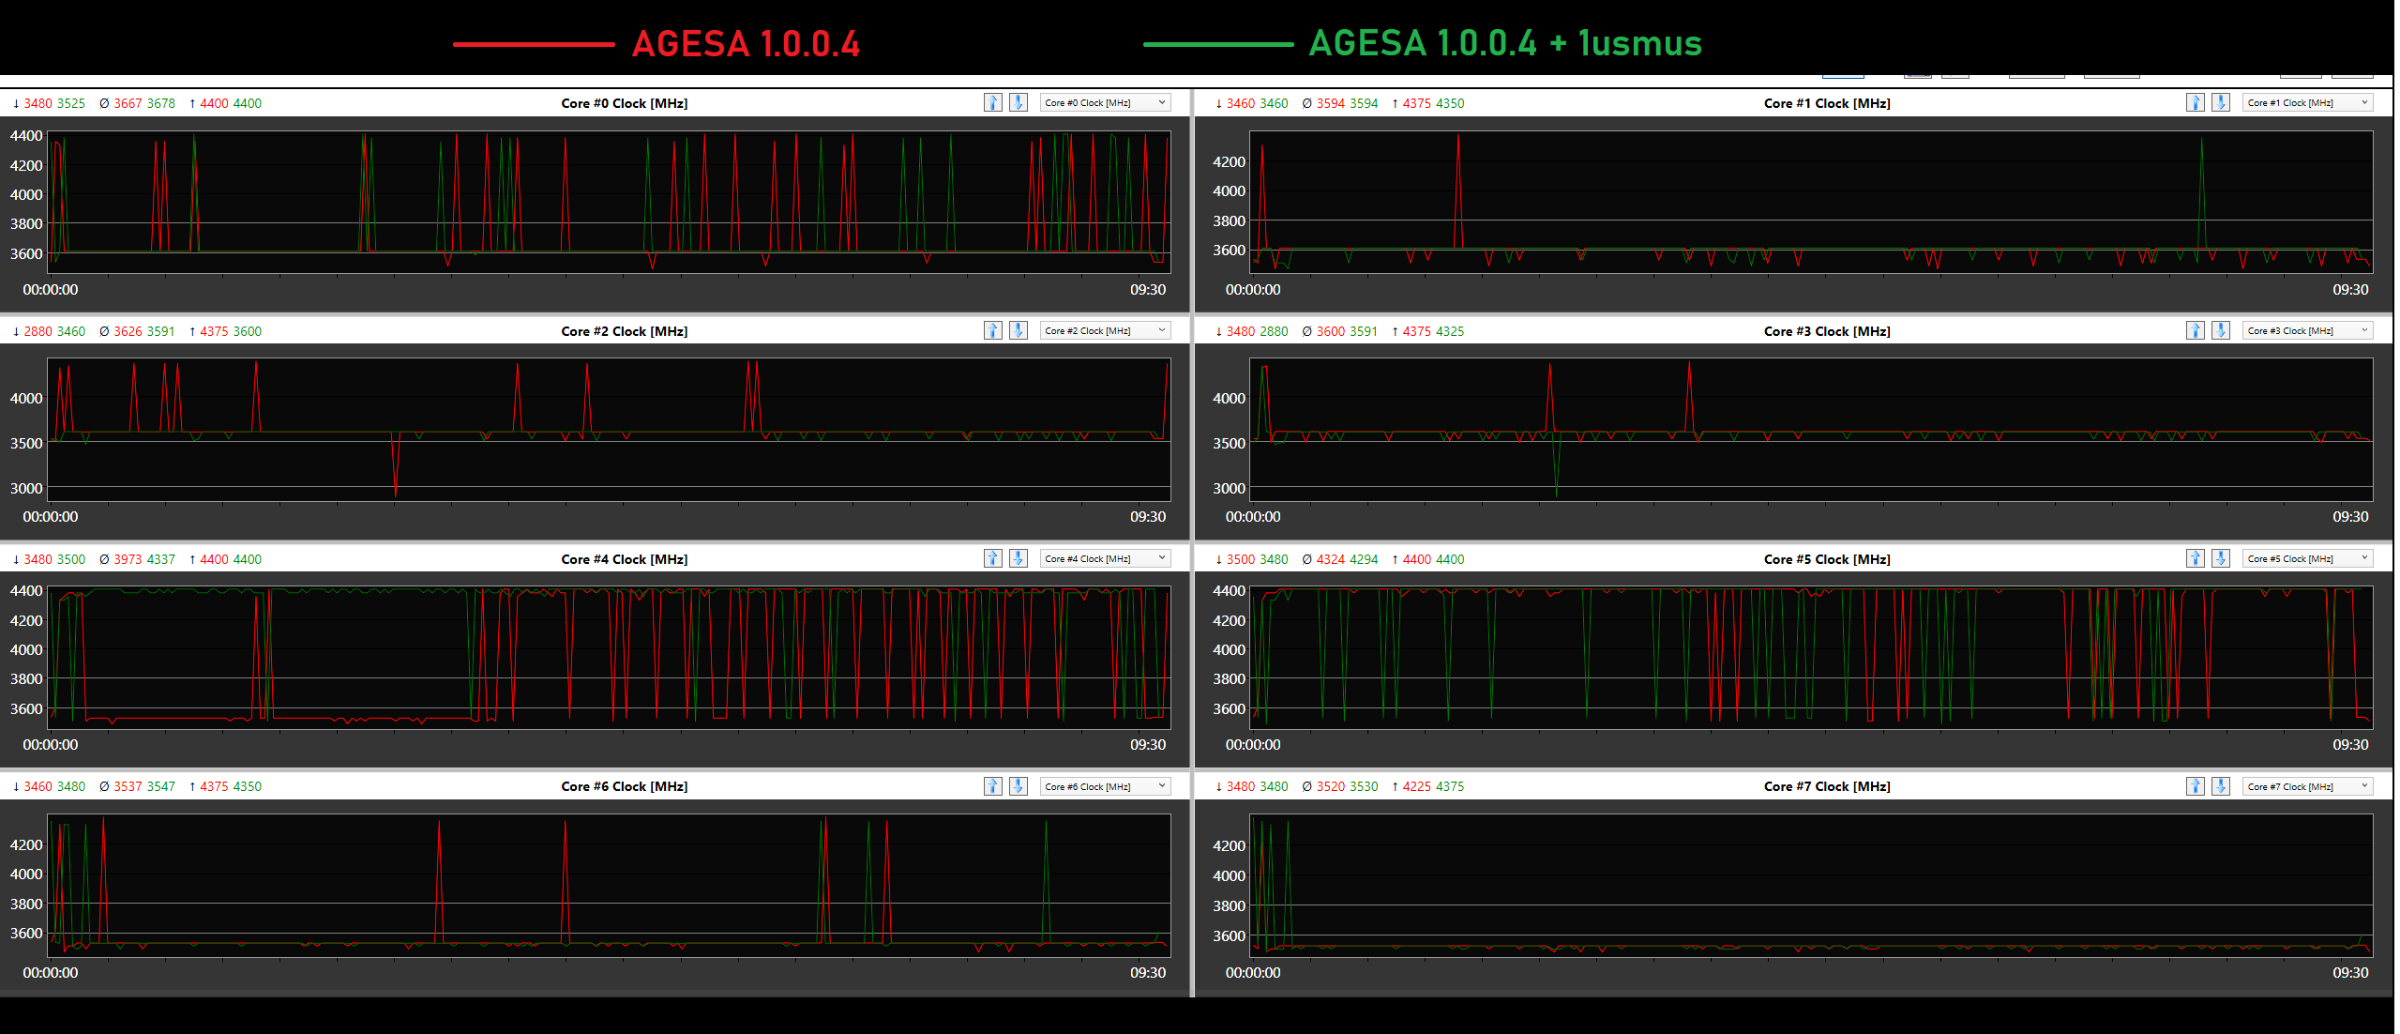The image size is (2400, 1034).
Task: Click the down arrow icon for Core #0 Clock
Action: [x=1018, y=103]
